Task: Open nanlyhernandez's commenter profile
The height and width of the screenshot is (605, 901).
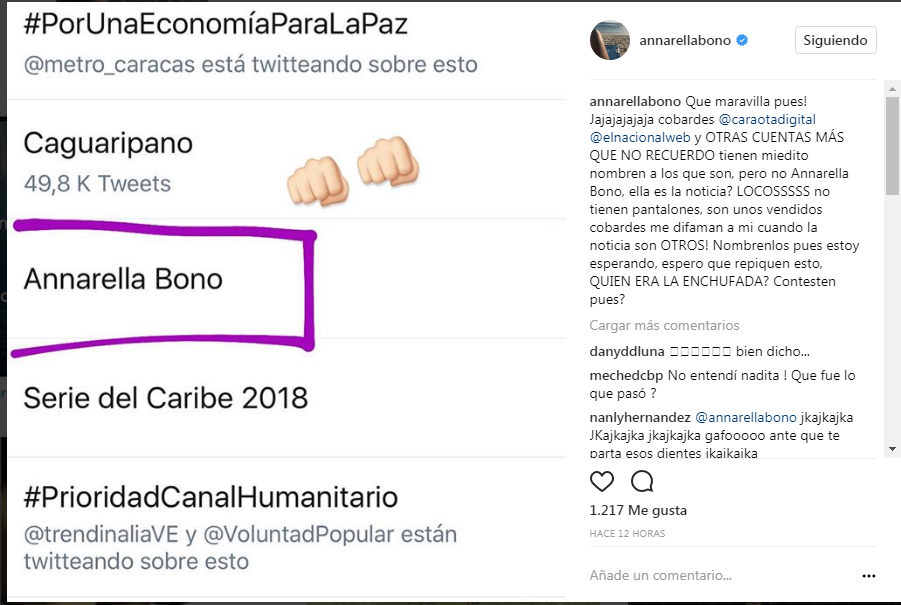Action: coord(639,417)
